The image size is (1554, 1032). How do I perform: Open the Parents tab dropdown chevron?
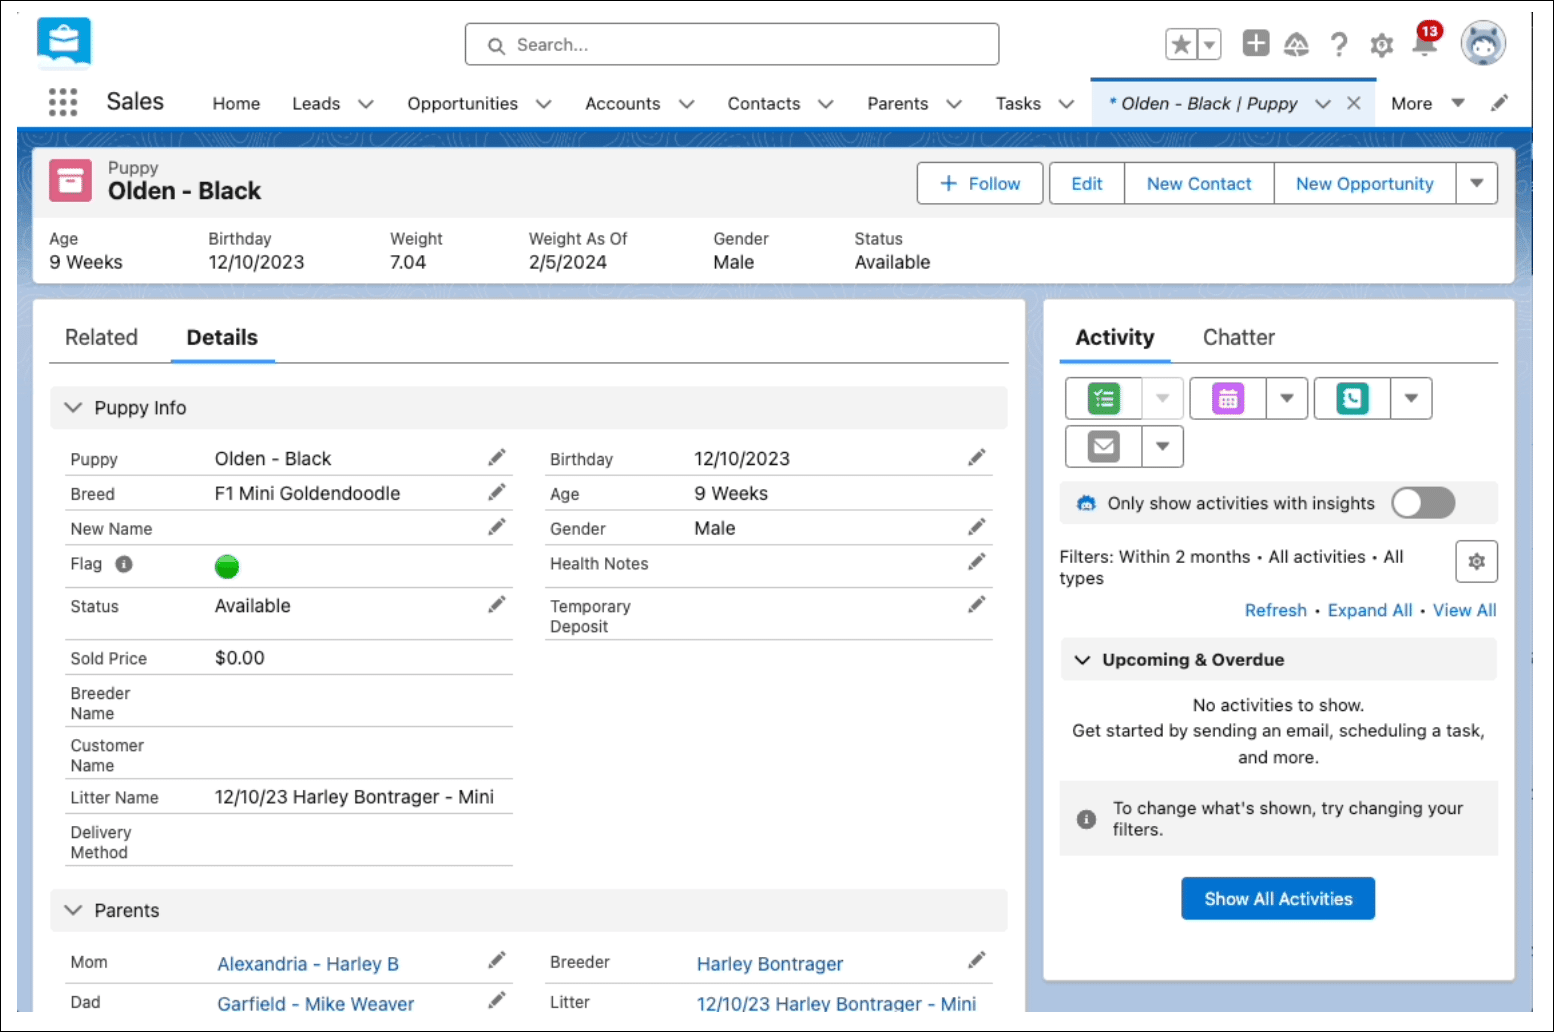(x=954, y=103)
